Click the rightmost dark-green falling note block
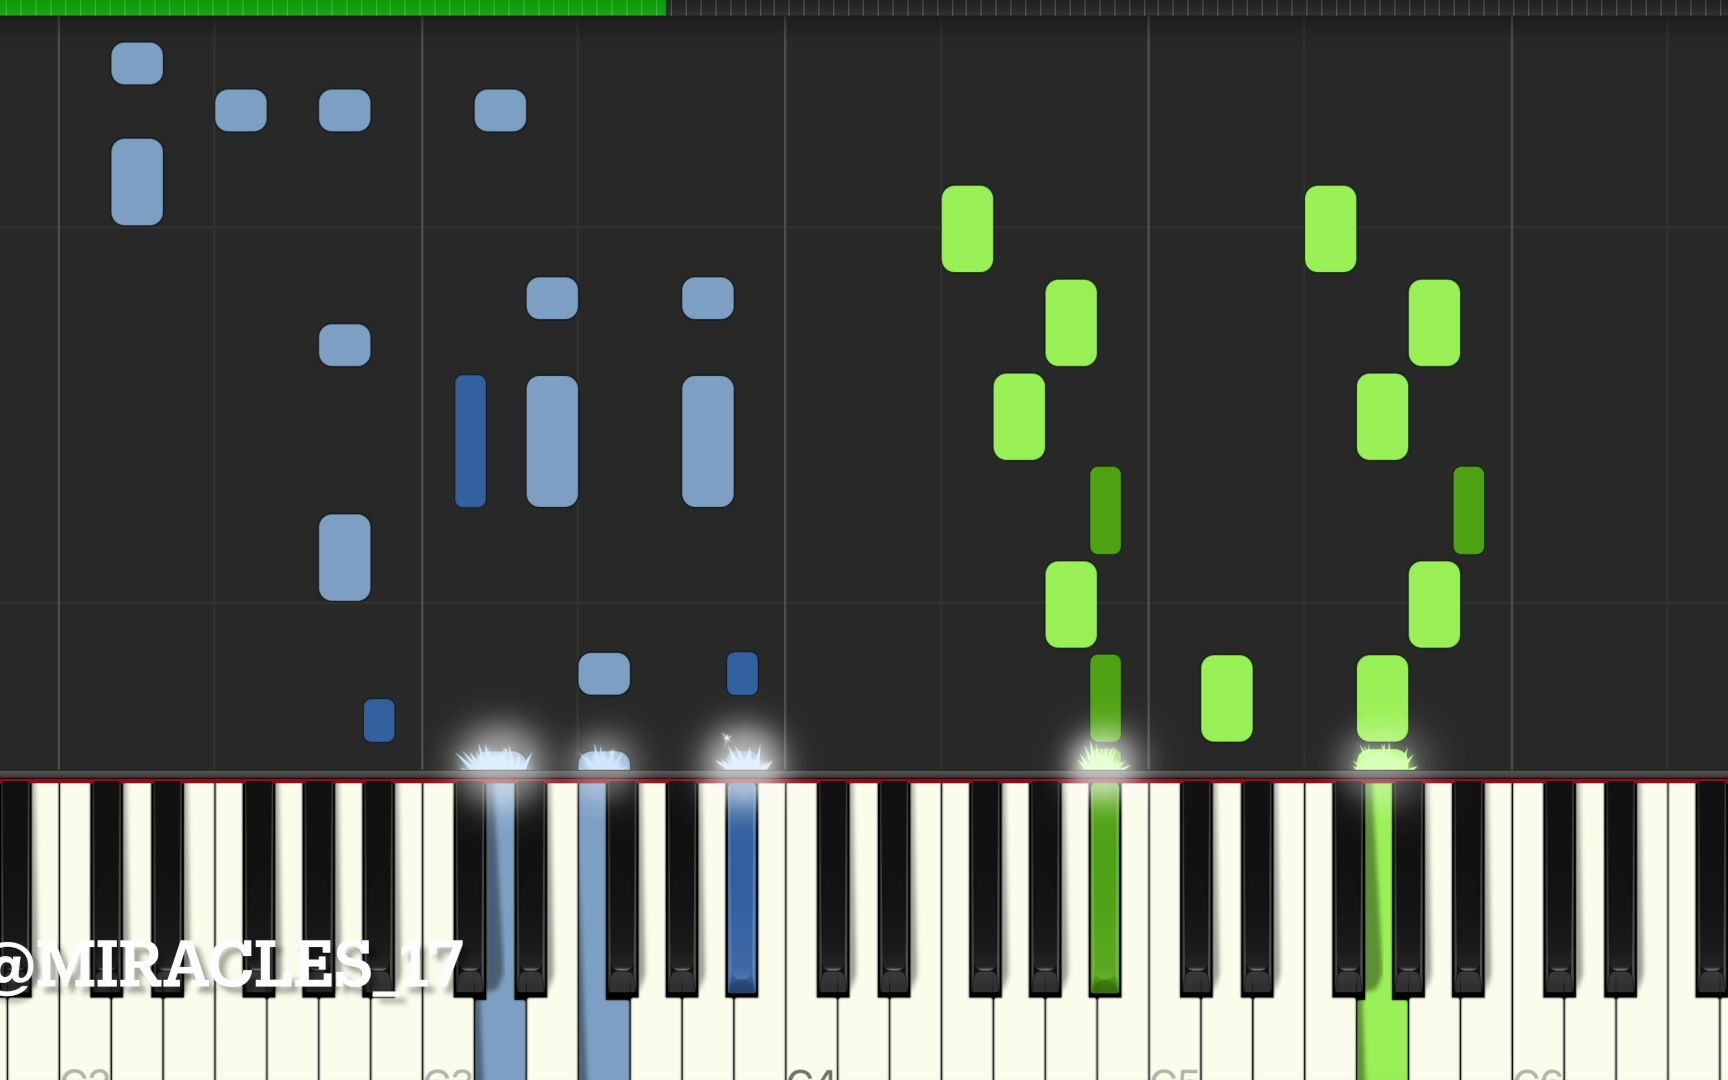Screen dimensions: 1728x1080 (1469, 510)
